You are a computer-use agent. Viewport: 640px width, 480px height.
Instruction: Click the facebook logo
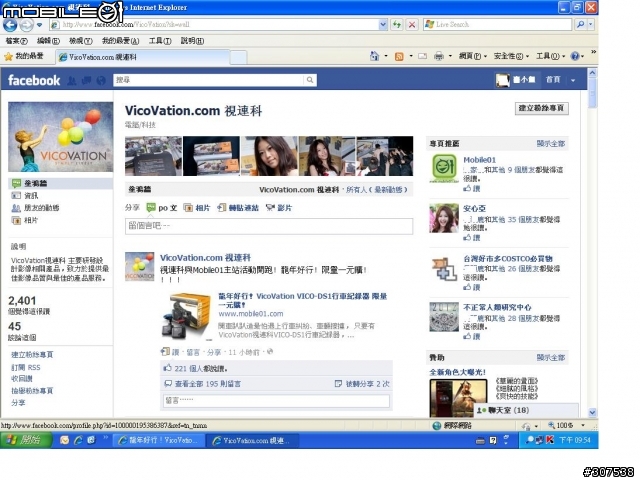click(x=34, y=80)
